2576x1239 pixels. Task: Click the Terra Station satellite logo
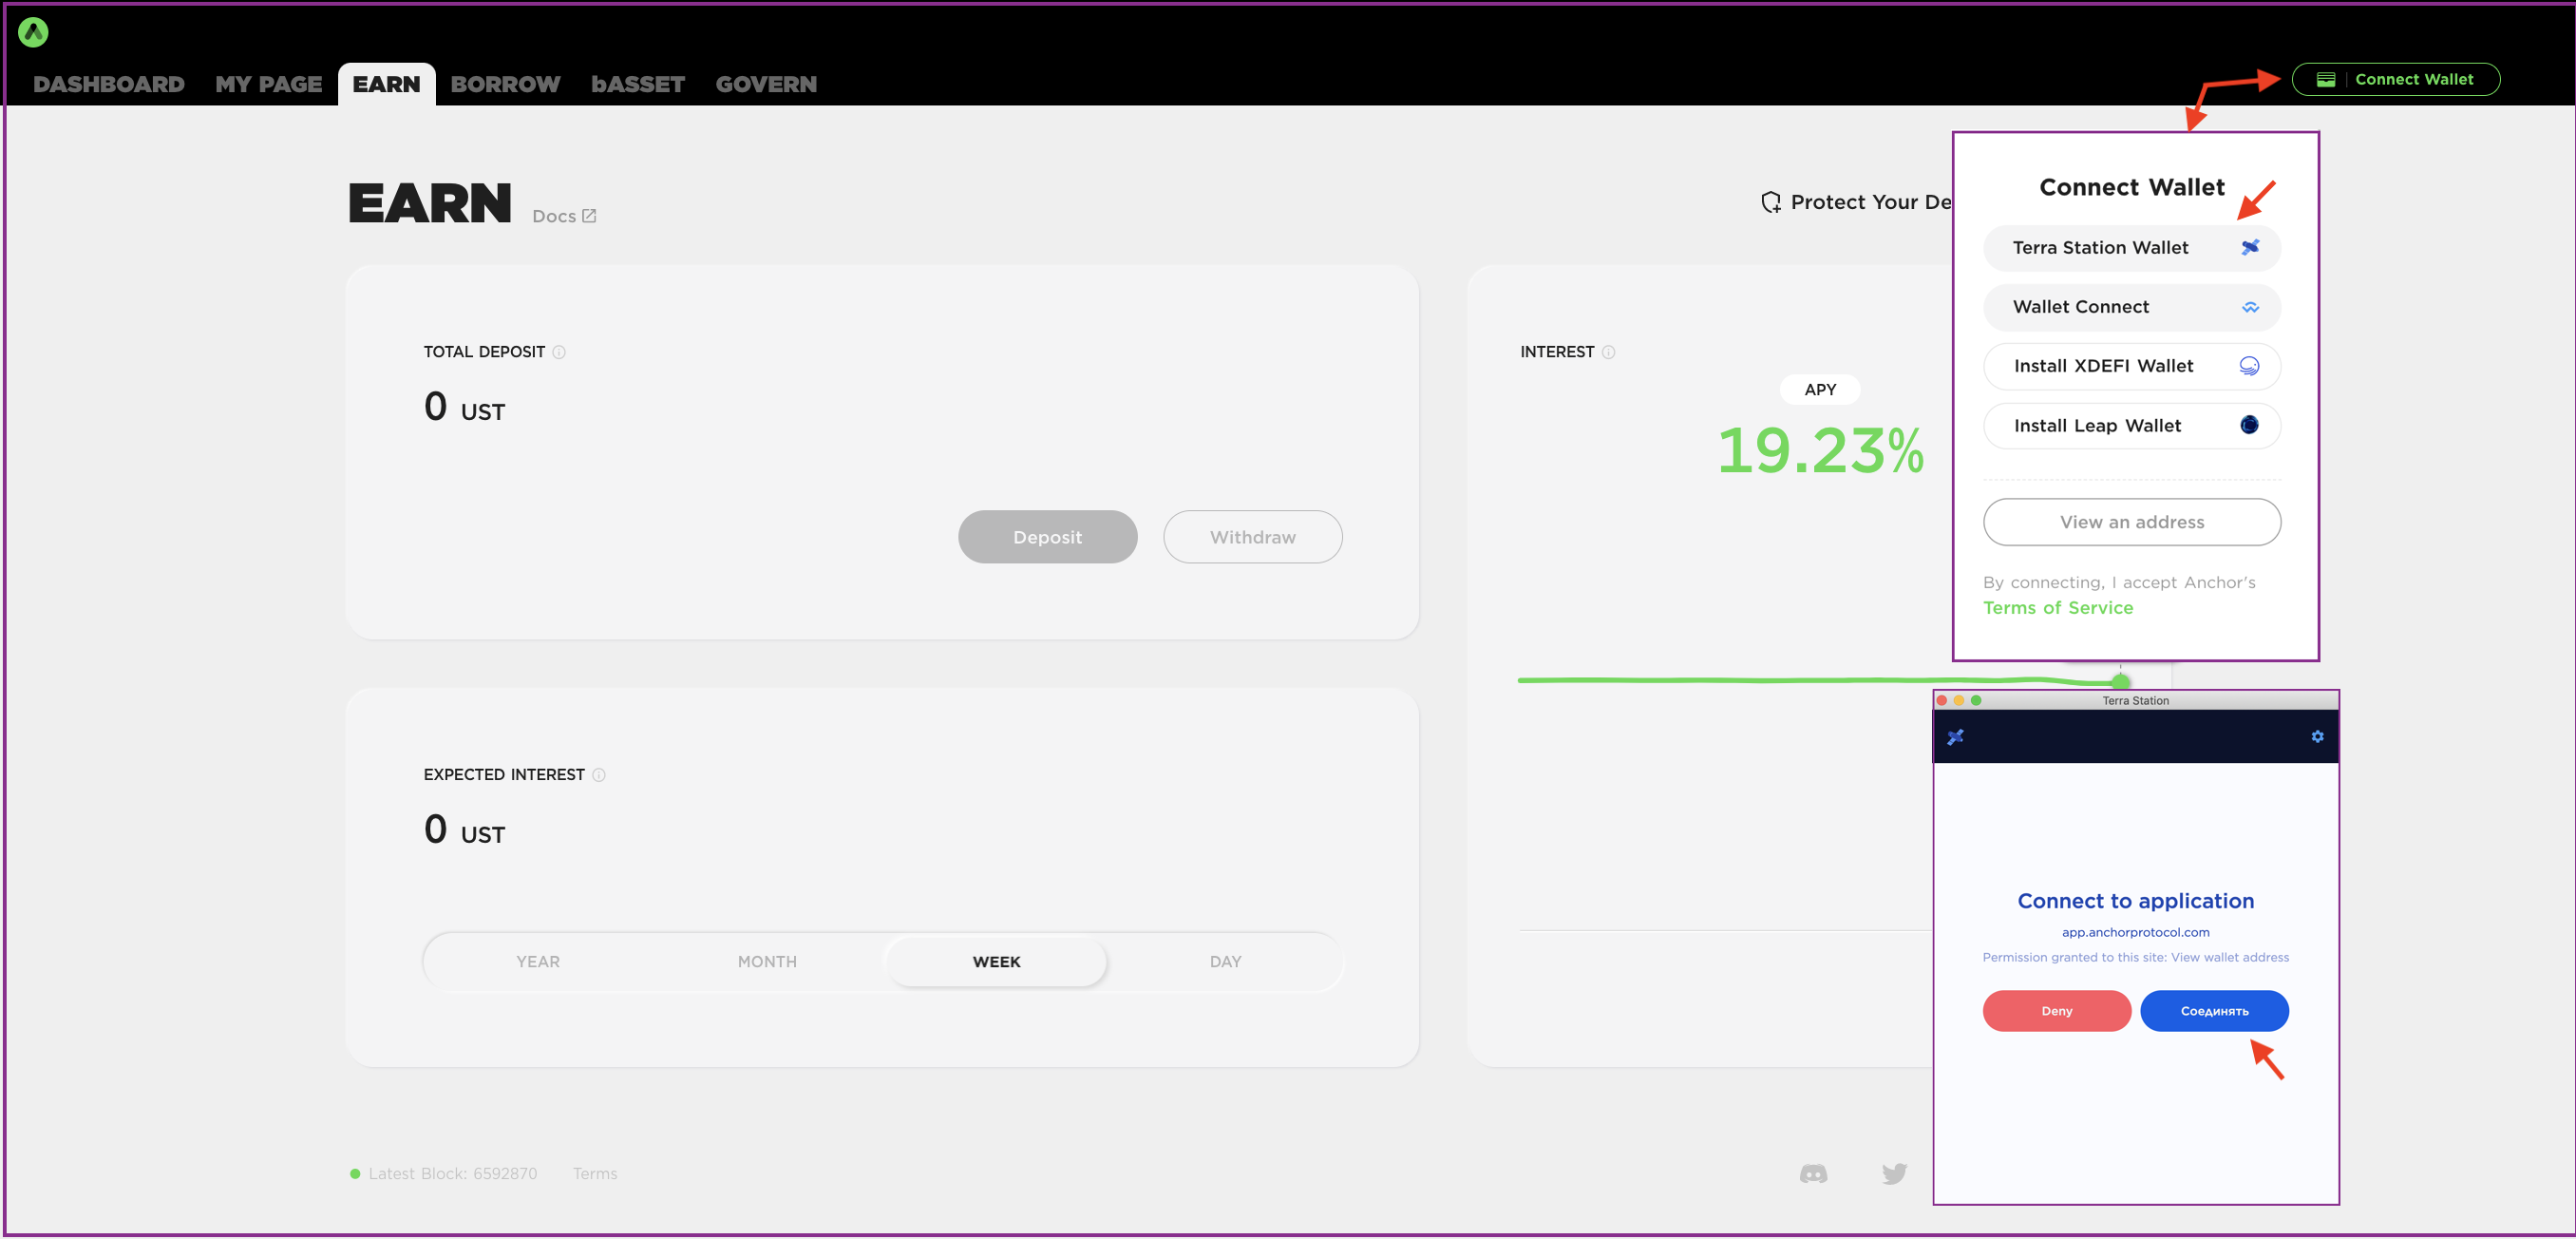(1955, 737)
